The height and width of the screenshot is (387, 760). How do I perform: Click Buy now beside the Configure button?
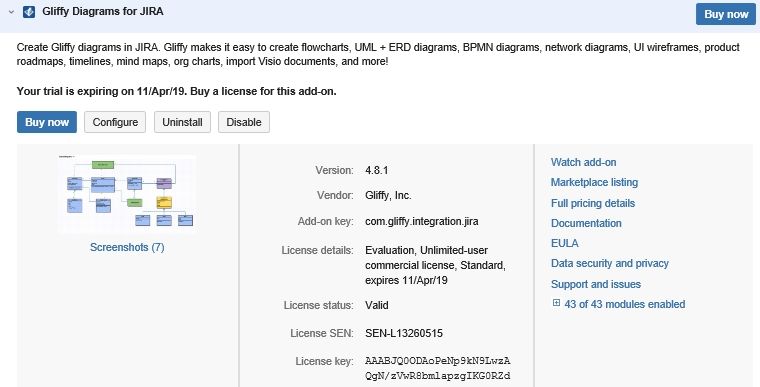tap(47, 122)
